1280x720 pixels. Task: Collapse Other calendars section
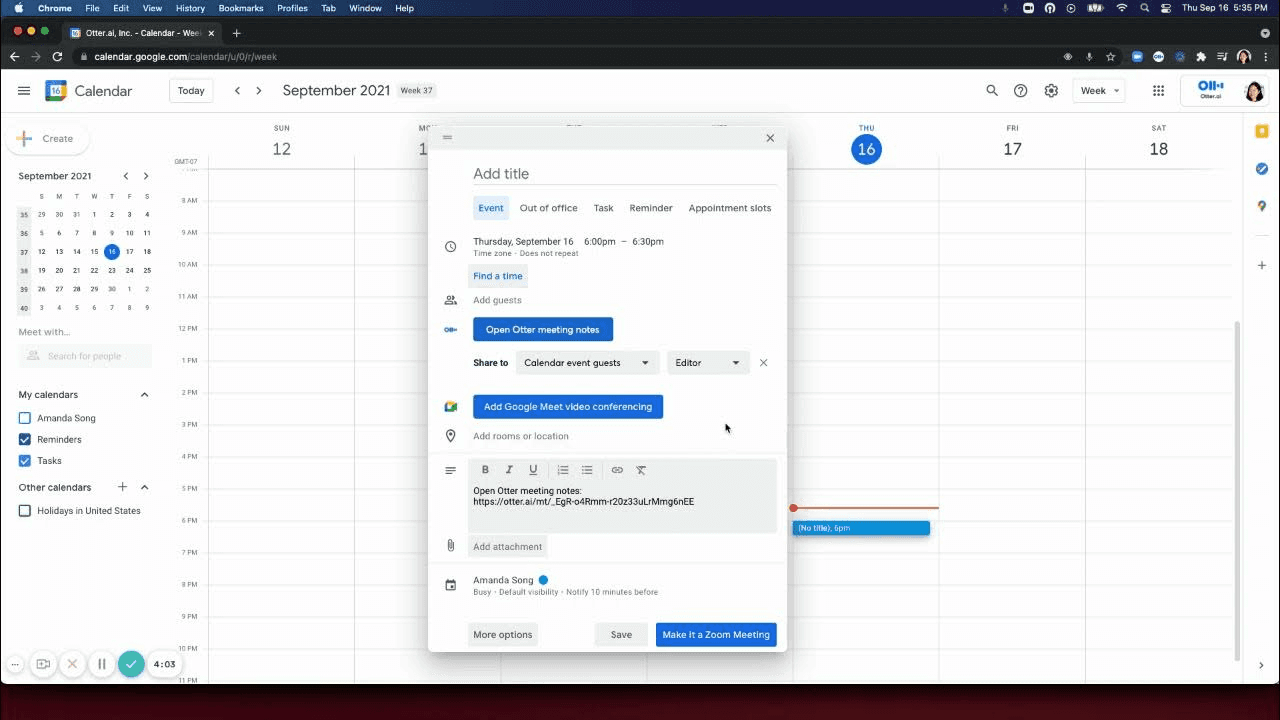[x=144, y=487]
